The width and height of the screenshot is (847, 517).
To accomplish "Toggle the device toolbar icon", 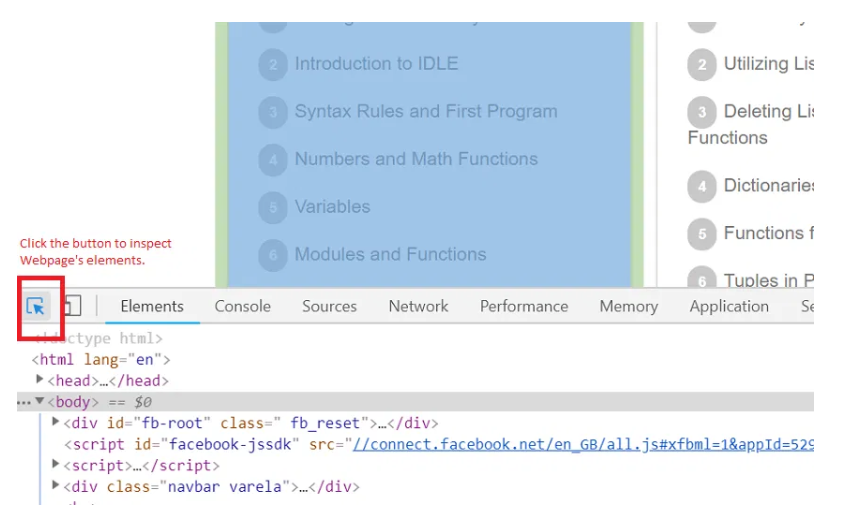I will coord(71,306).
